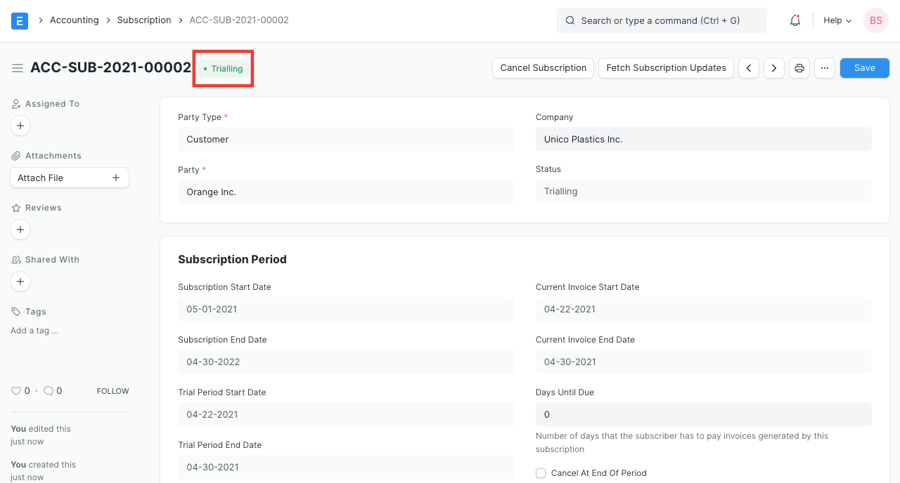Toggle the sidebar hamburger menu icon
The height and width of the screenshot is (483, 900).
[17, 68]
